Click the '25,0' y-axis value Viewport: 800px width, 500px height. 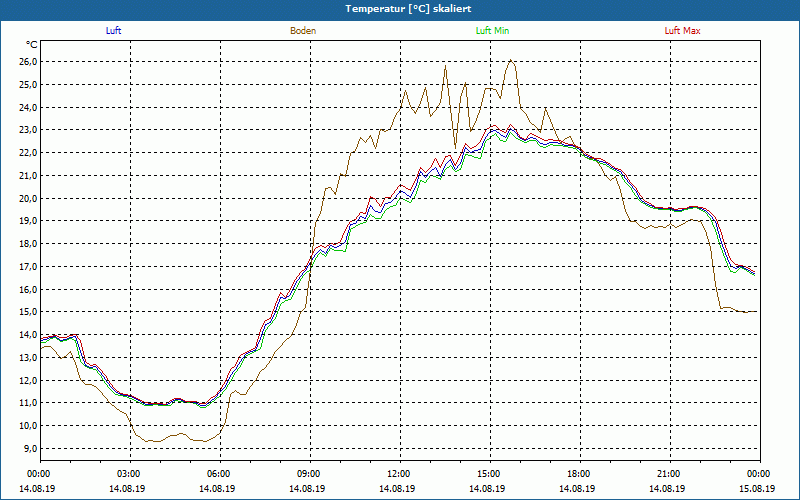click(x=28, y=85)
